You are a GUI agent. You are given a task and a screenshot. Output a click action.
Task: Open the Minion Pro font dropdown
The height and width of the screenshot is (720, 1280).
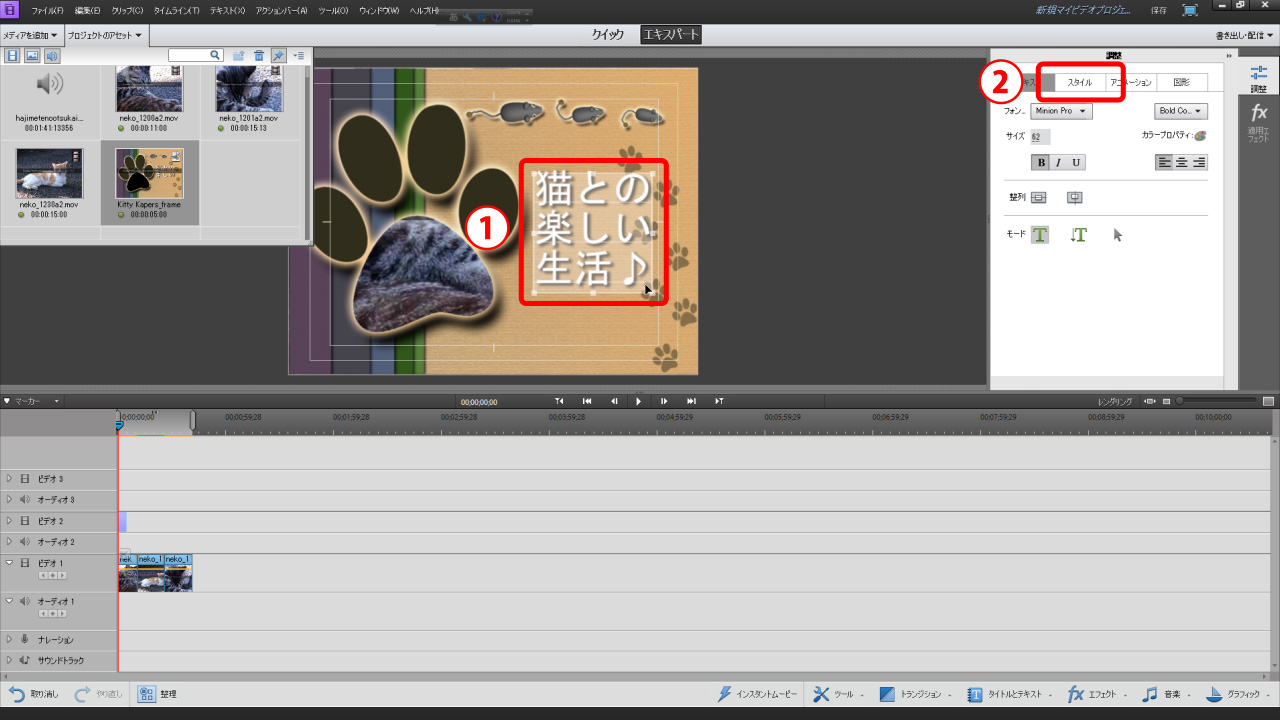(1061, 111)
